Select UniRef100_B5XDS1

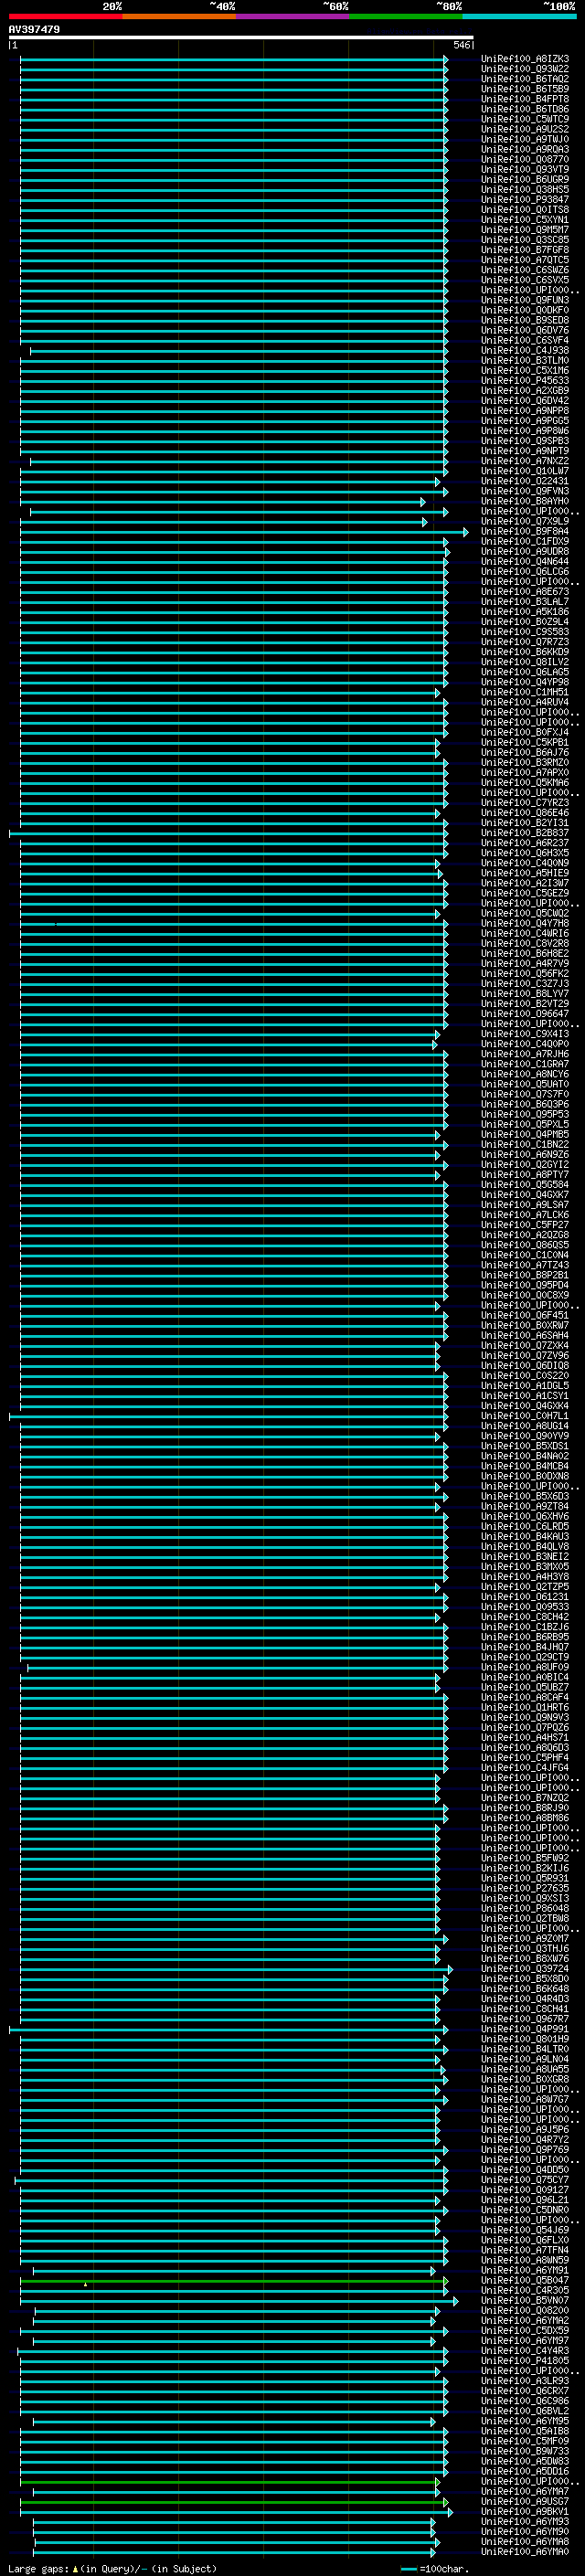point(524,1445)
